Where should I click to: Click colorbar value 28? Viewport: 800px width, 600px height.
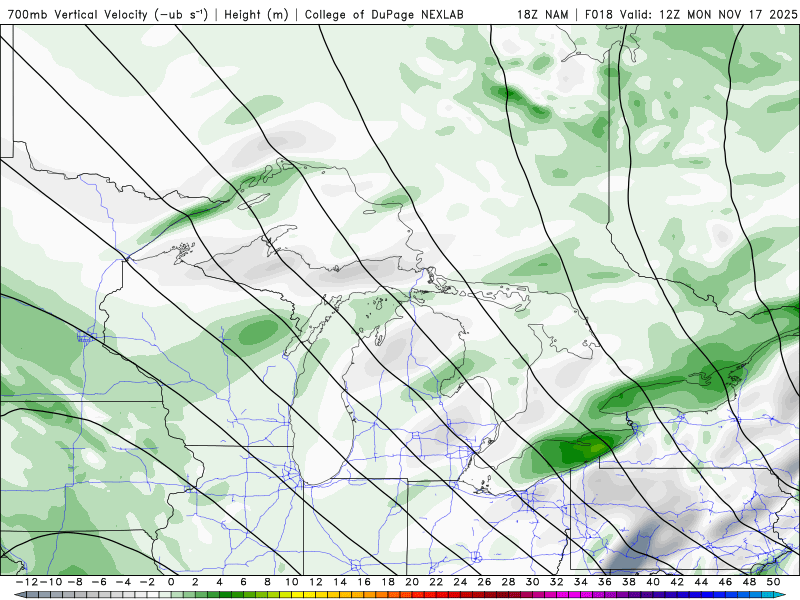[x=508, y=582]
